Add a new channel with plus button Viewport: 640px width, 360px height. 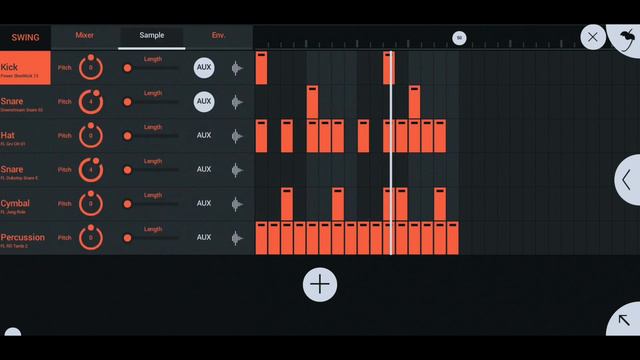320,284
